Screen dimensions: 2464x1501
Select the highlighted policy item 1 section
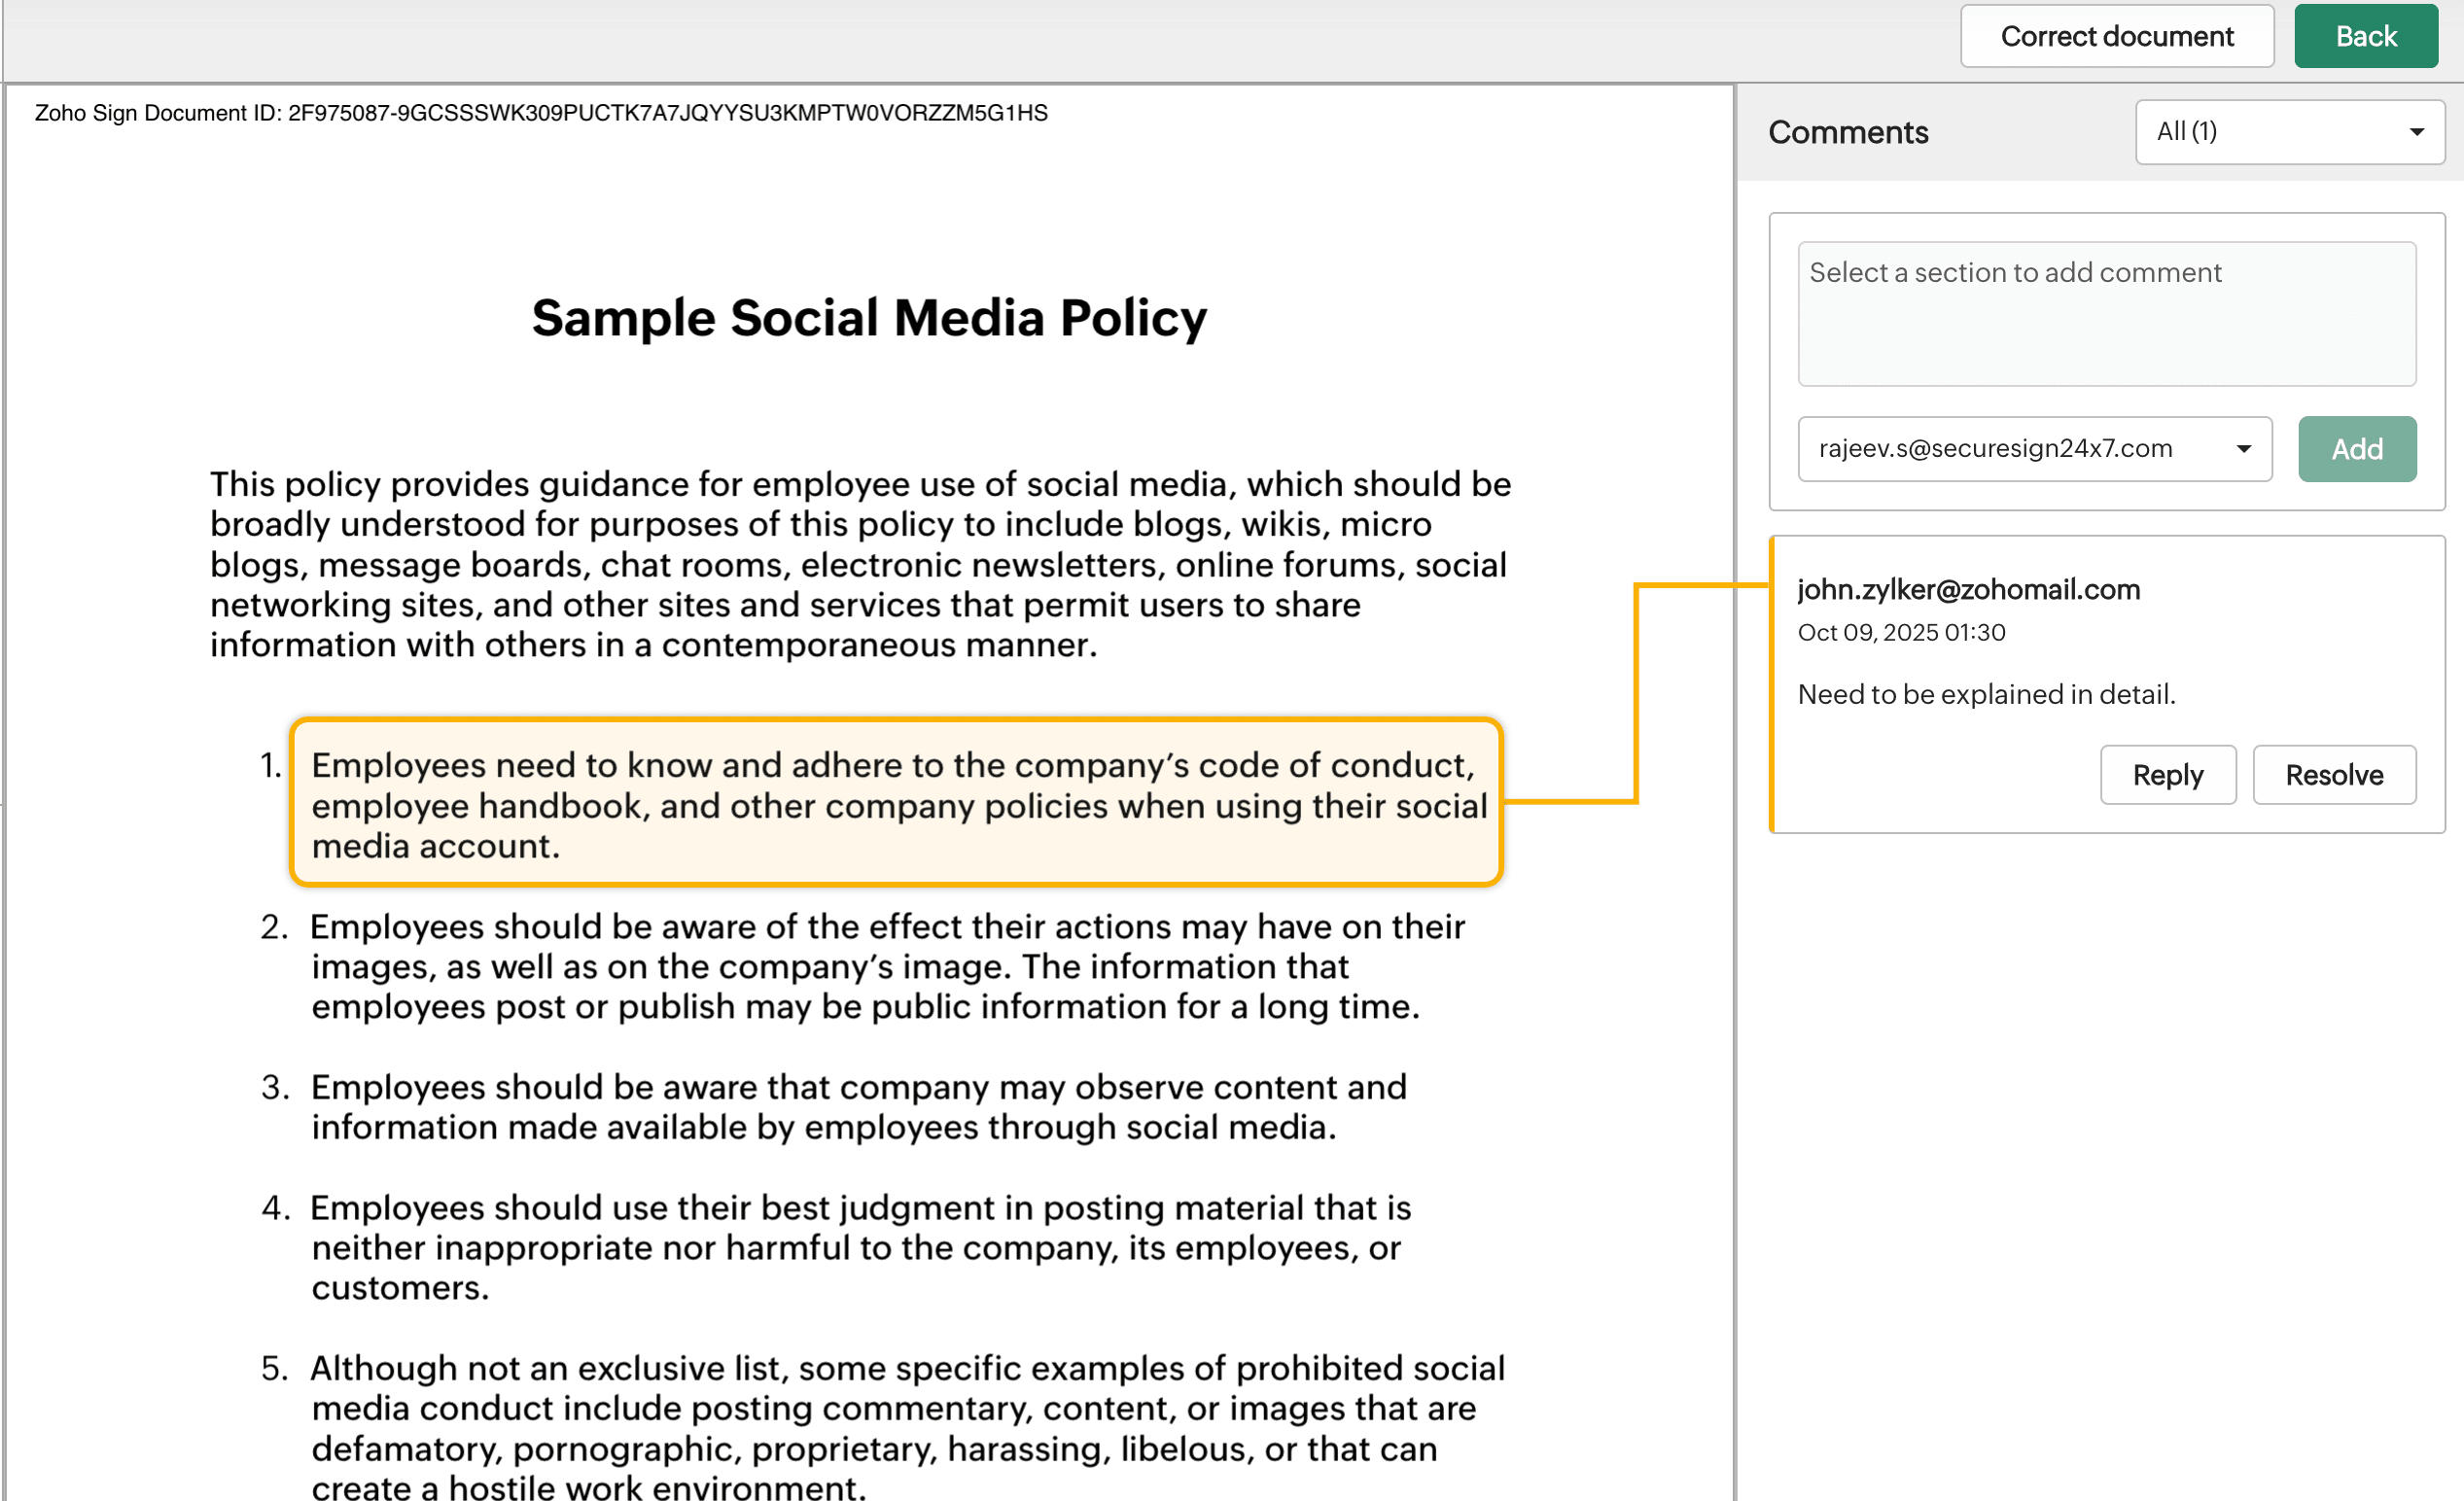[x=896, y=804]
